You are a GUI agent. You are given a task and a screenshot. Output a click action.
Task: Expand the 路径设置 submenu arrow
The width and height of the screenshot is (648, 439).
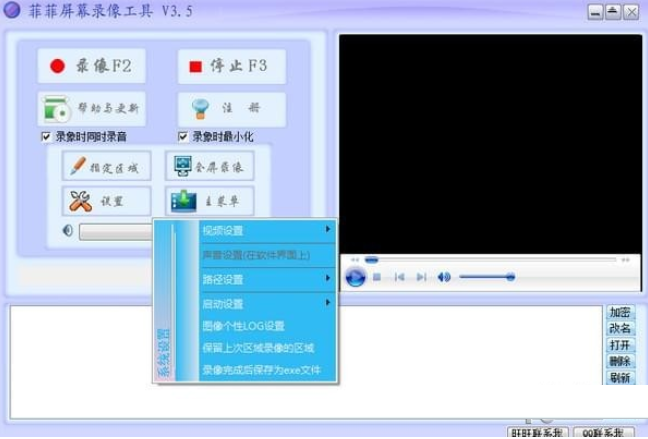click(x=328, y=278)
